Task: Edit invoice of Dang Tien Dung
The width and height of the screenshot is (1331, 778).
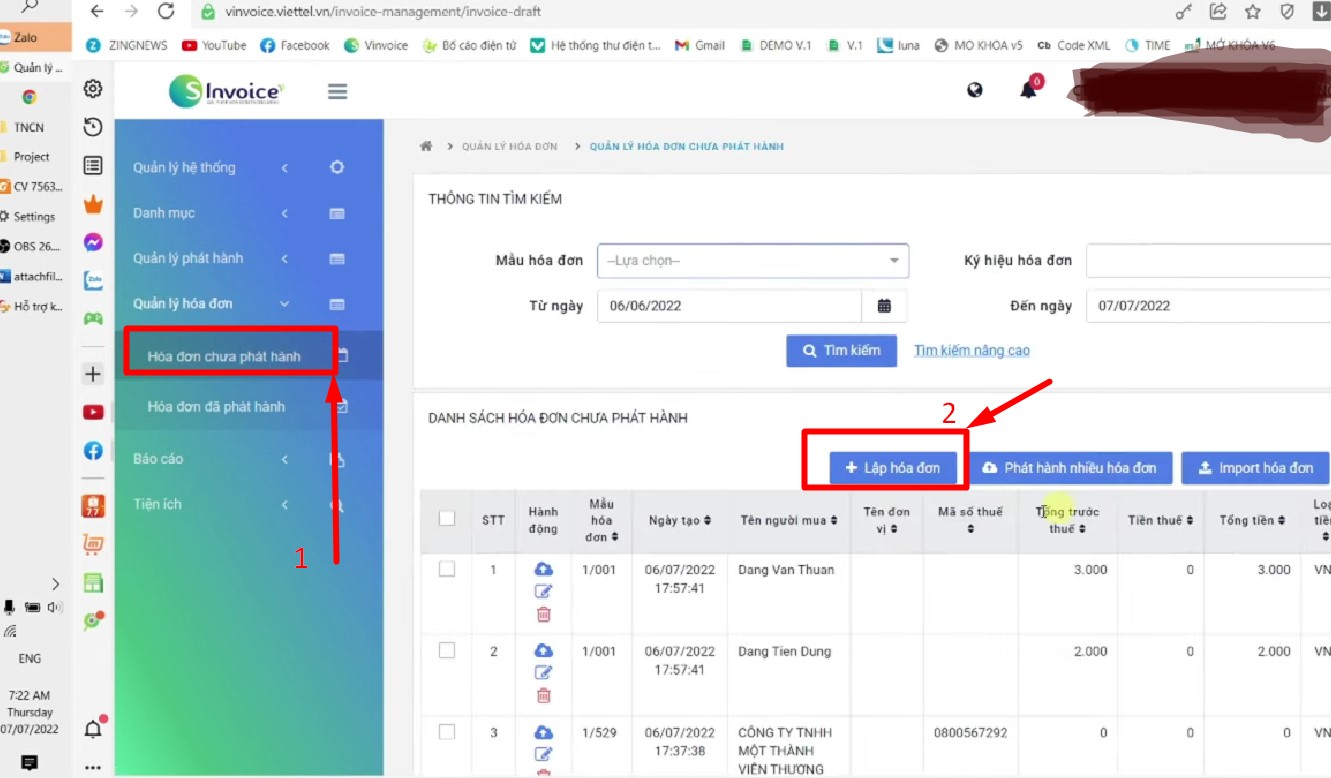Action: tap(544, 673)
